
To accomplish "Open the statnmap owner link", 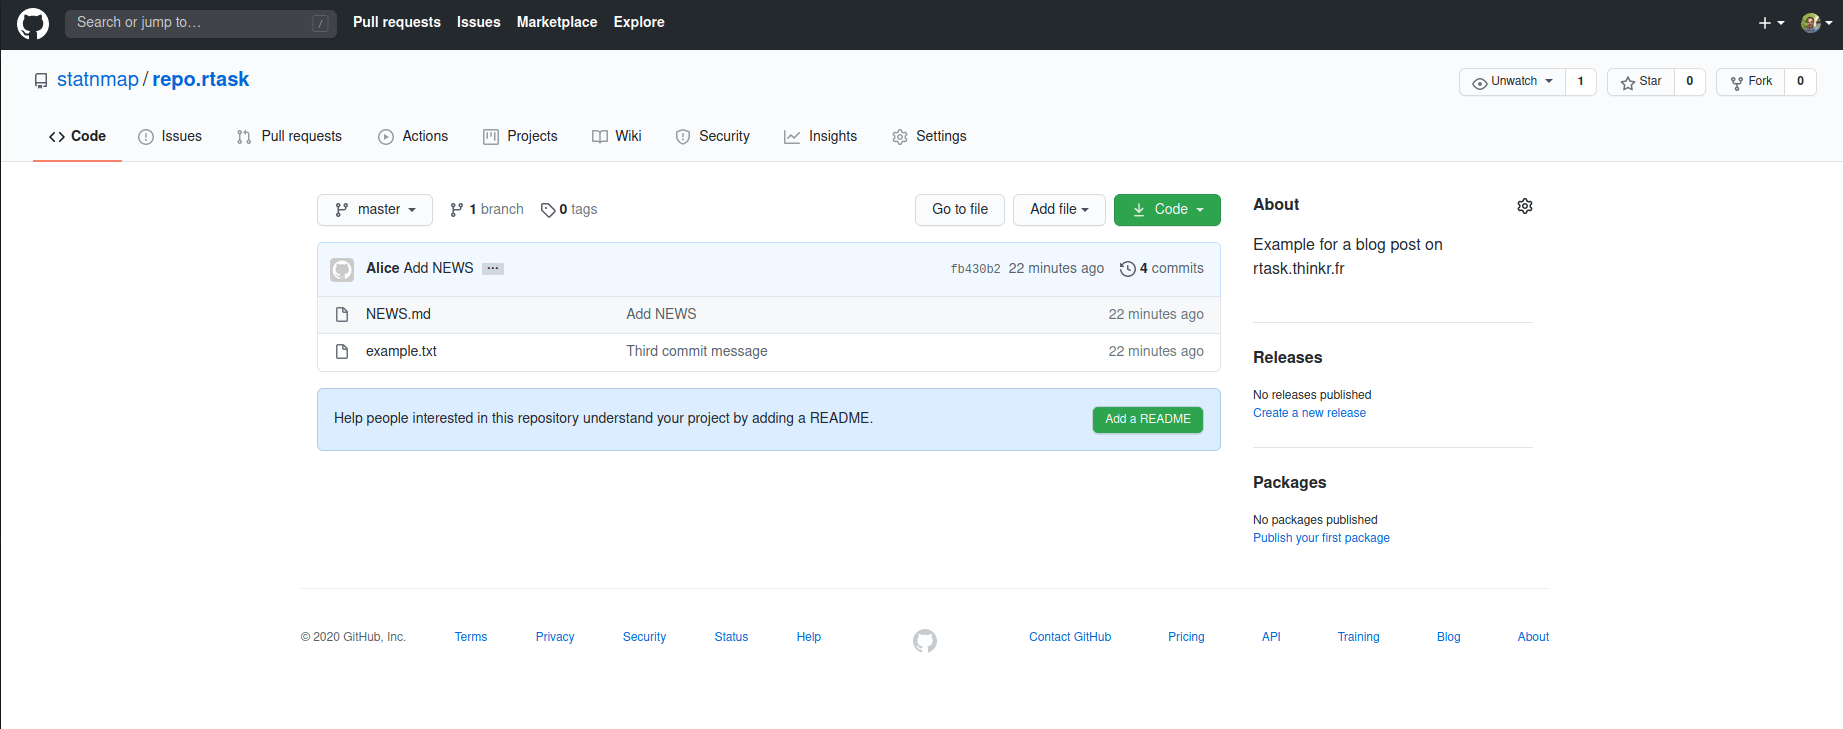I will 98,80.
